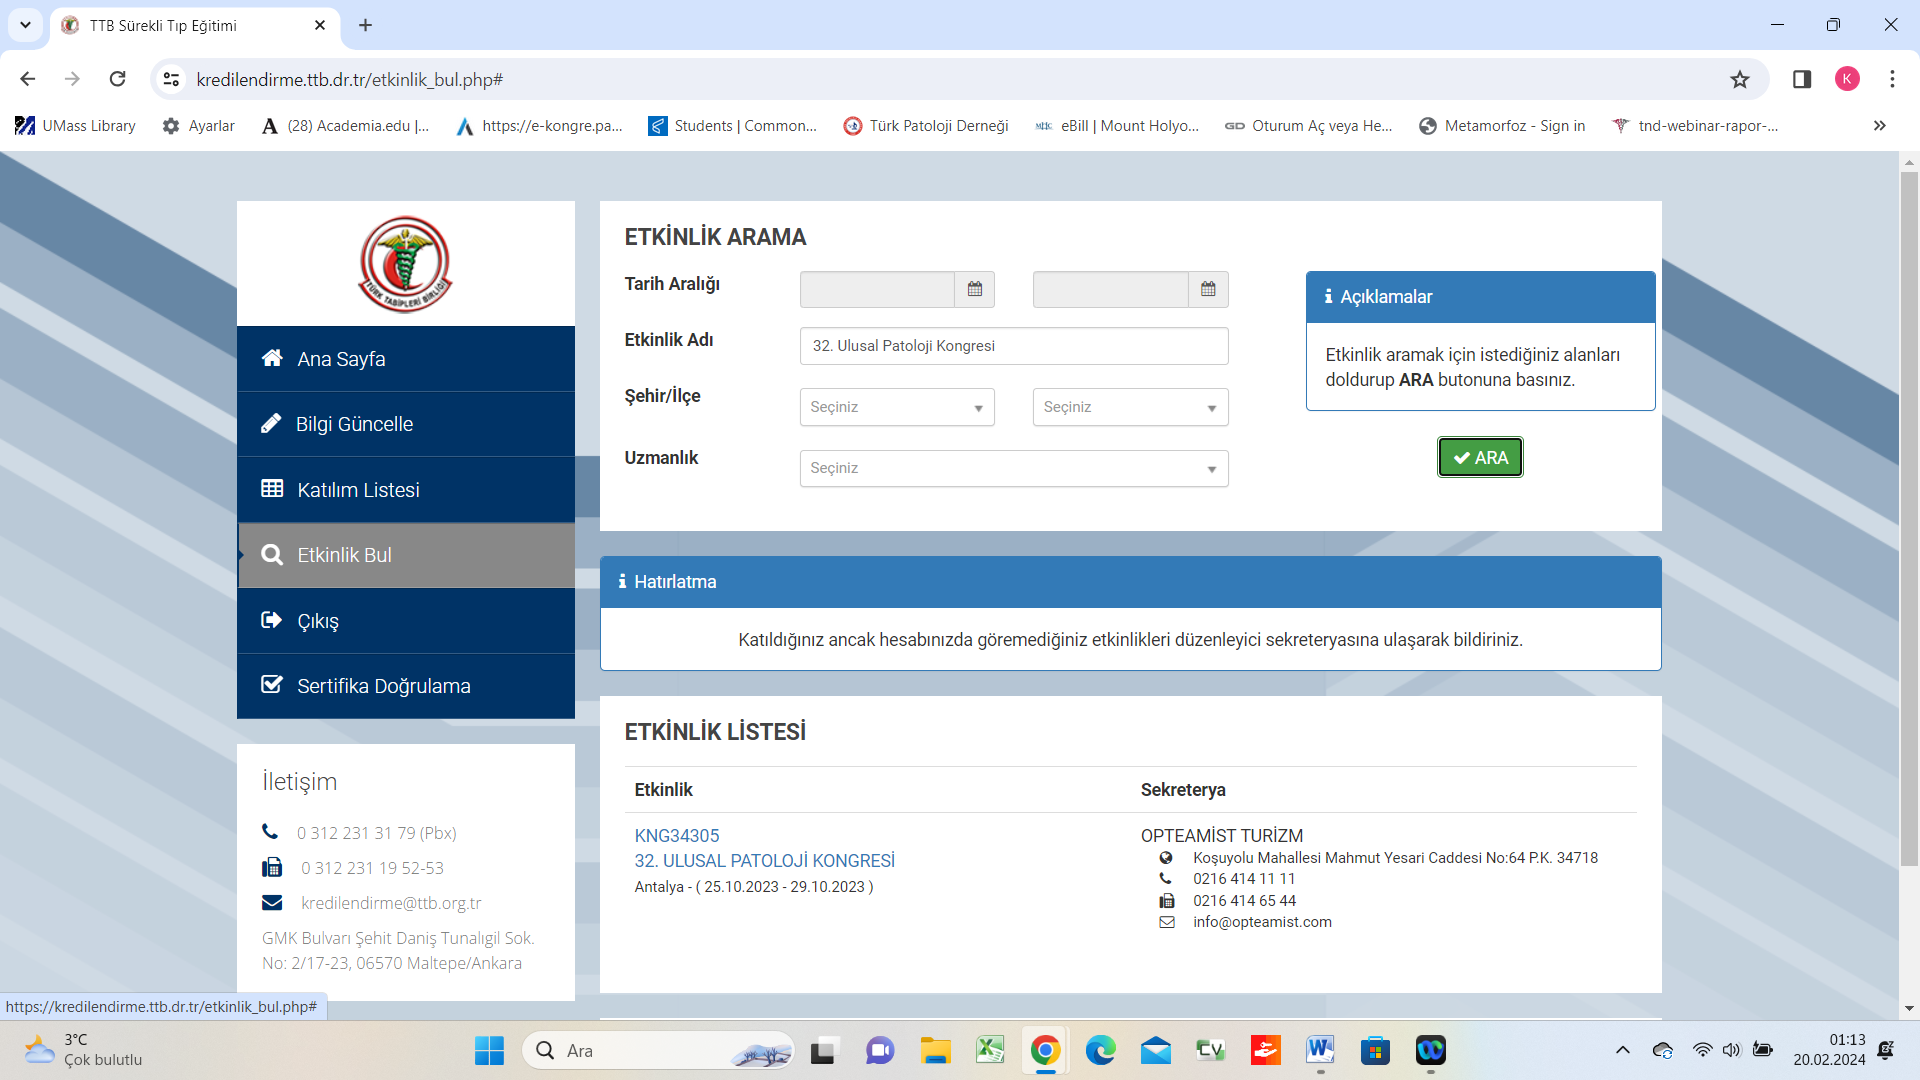Open Chrome side panel icon
The height and width of the screenshot is (1080, 1920).
pyautogui.click(x=1802, y=79)
